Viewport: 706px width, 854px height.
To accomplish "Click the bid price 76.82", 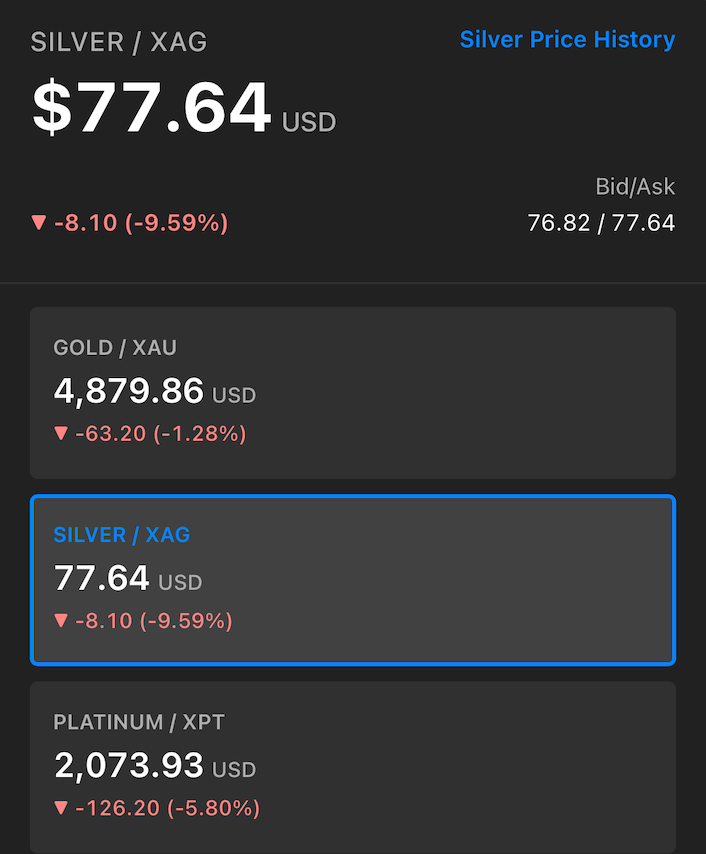I will click(559, 223).
